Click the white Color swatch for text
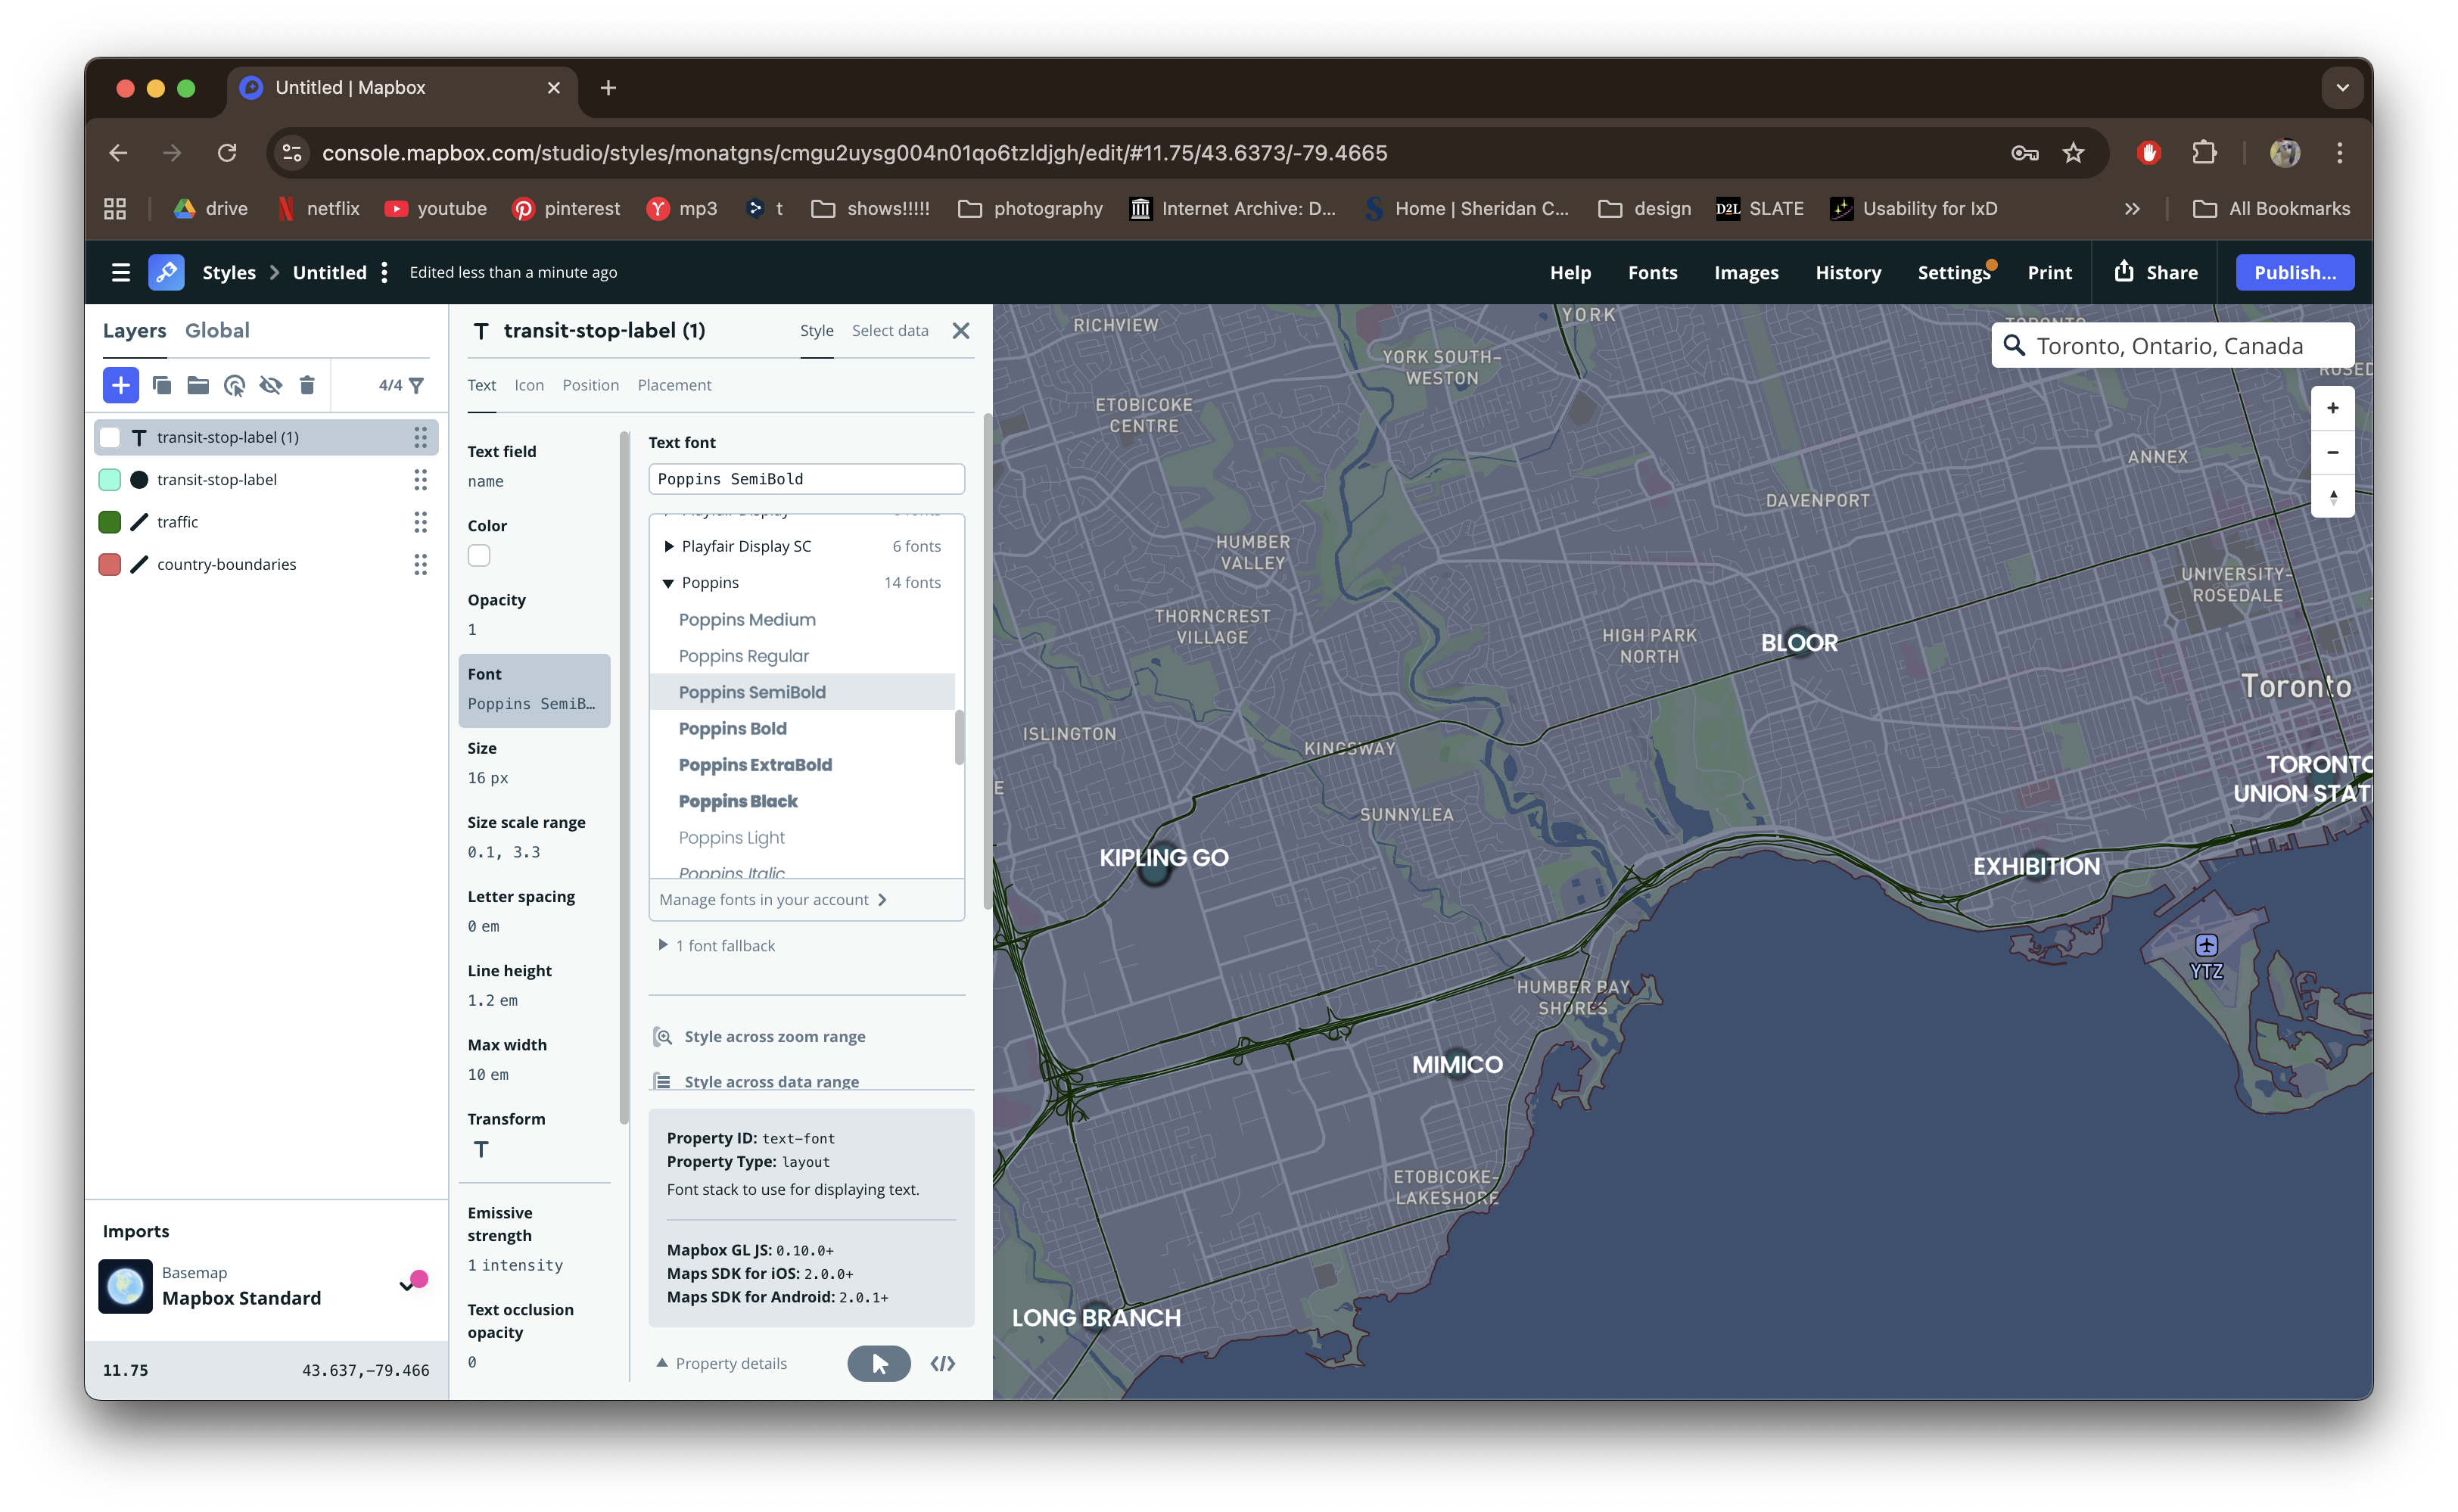Screen dimensions: 2458x1512 [x=479, y=555]
